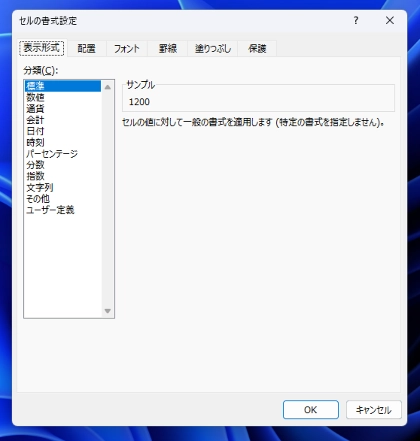Screen dimensions: 420x441
Task: Switch to the 表示形式 tab
Action: [42, 48]
